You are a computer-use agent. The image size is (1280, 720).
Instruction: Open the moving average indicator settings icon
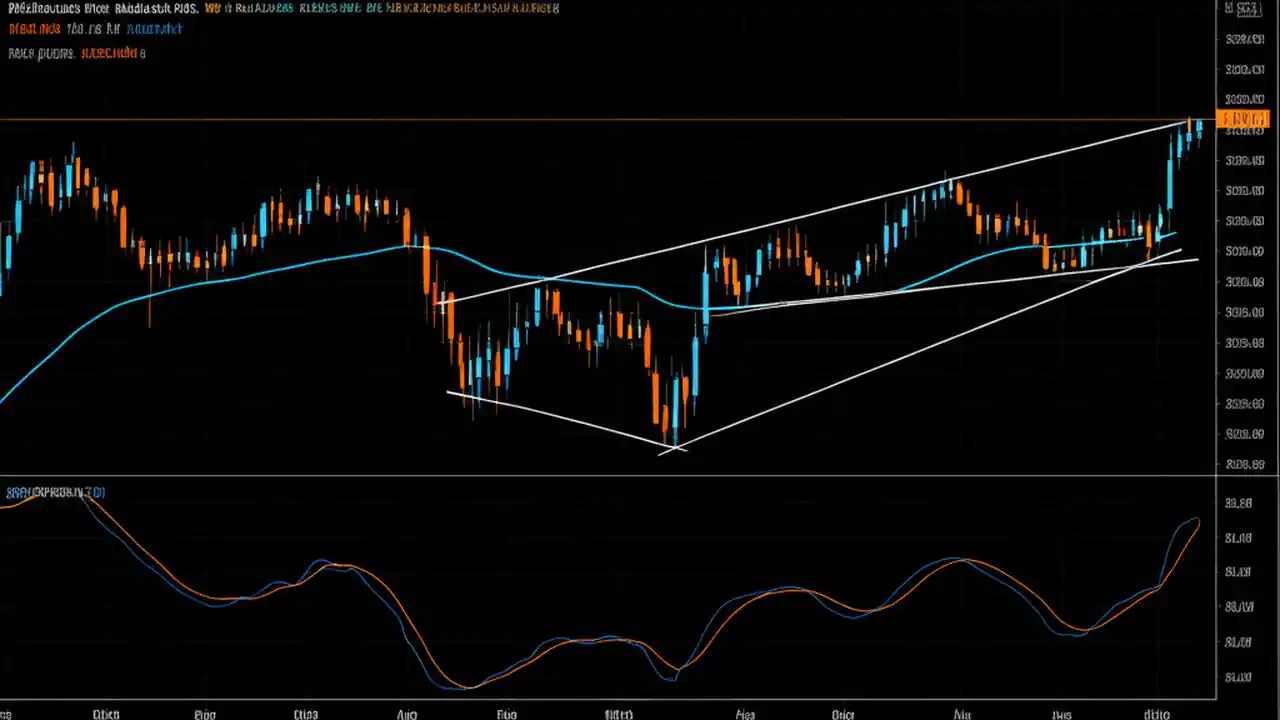(x=35, y=28)
